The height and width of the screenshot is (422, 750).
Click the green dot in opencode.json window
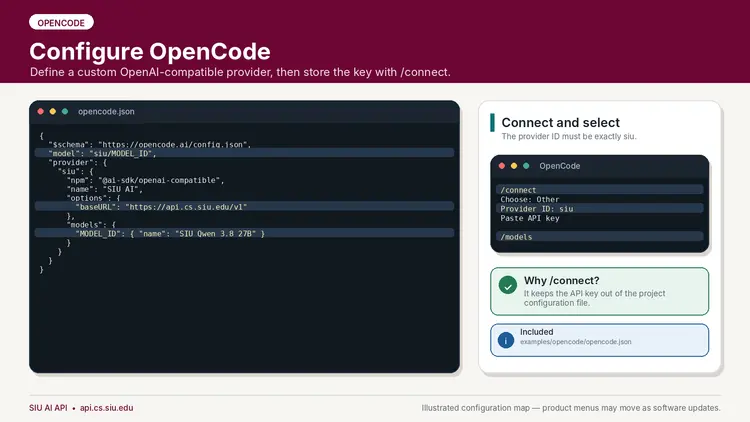65,111
